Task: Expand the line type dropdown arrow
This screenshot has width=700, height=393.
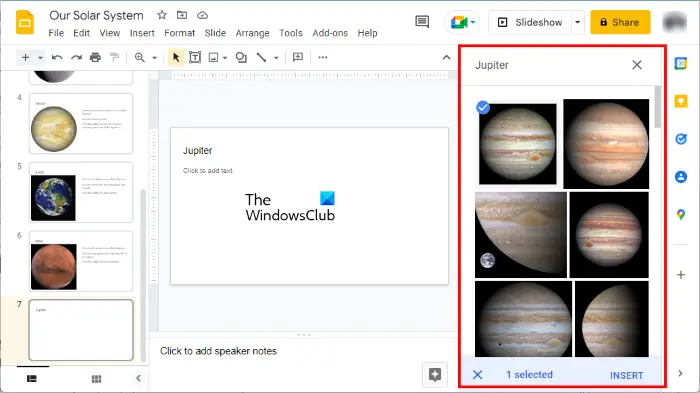Action: (x=276, y=58)
